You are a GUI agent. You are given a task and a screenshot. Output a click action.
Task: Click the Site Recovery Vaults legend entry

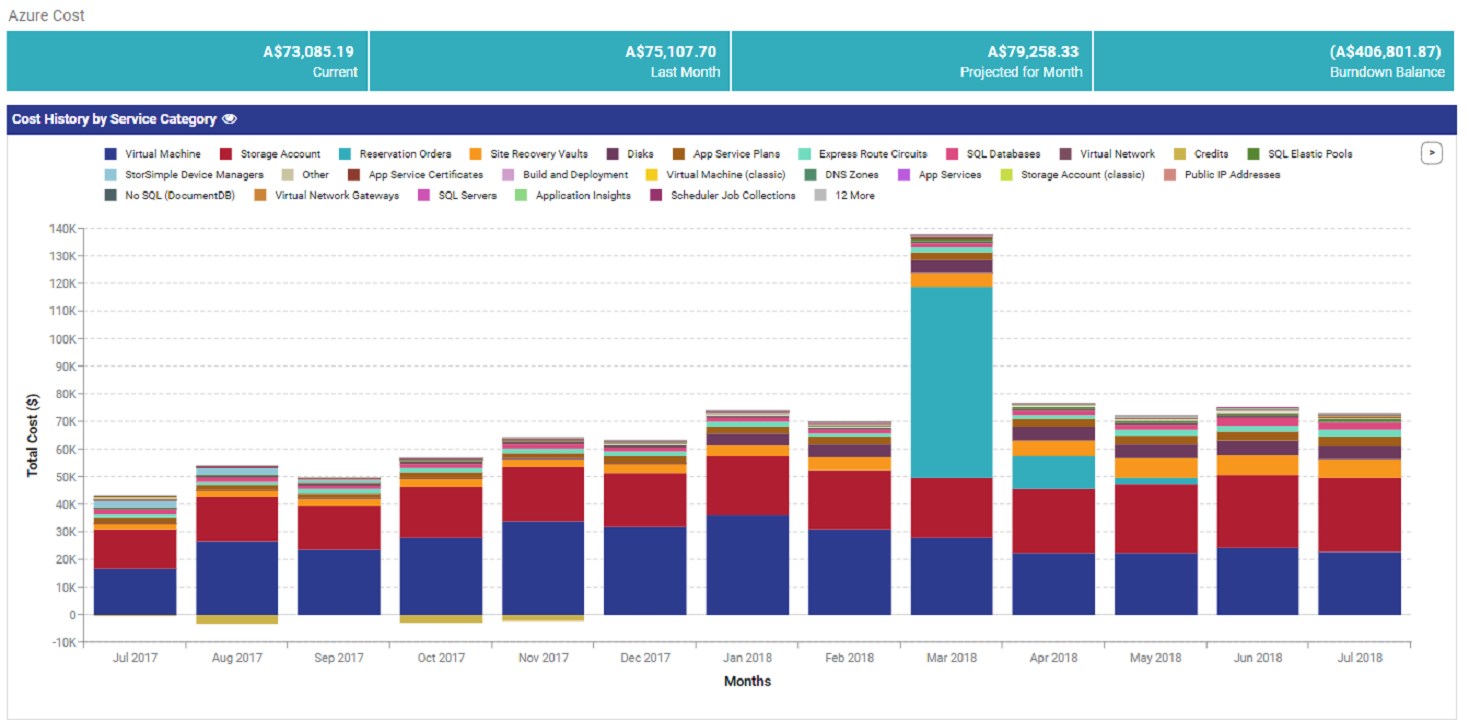pos(528,154)
